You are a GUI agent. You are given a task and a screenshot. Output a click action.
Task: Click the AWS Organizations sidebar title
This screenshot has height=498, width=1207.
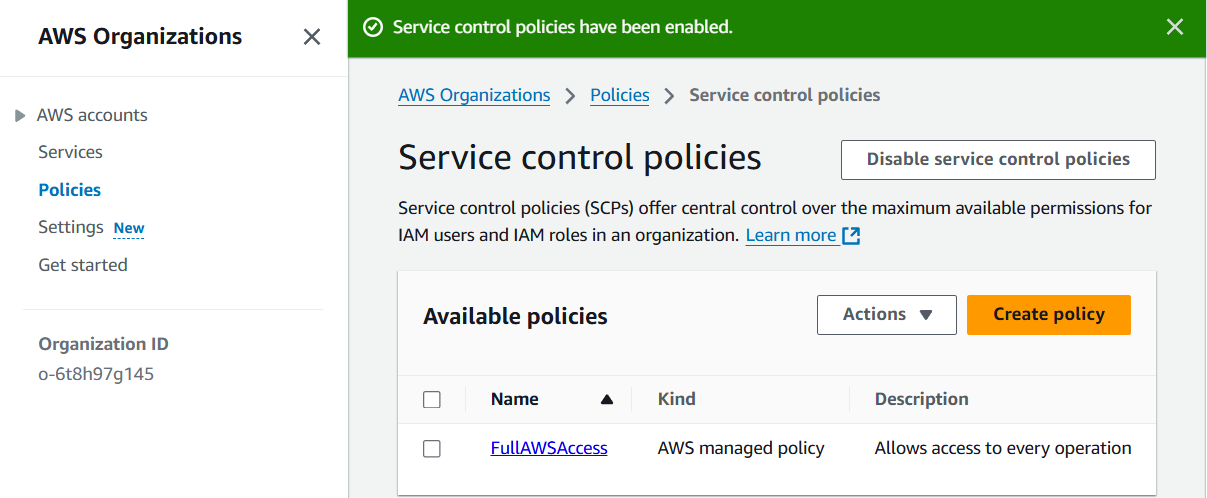pos(140,37)
